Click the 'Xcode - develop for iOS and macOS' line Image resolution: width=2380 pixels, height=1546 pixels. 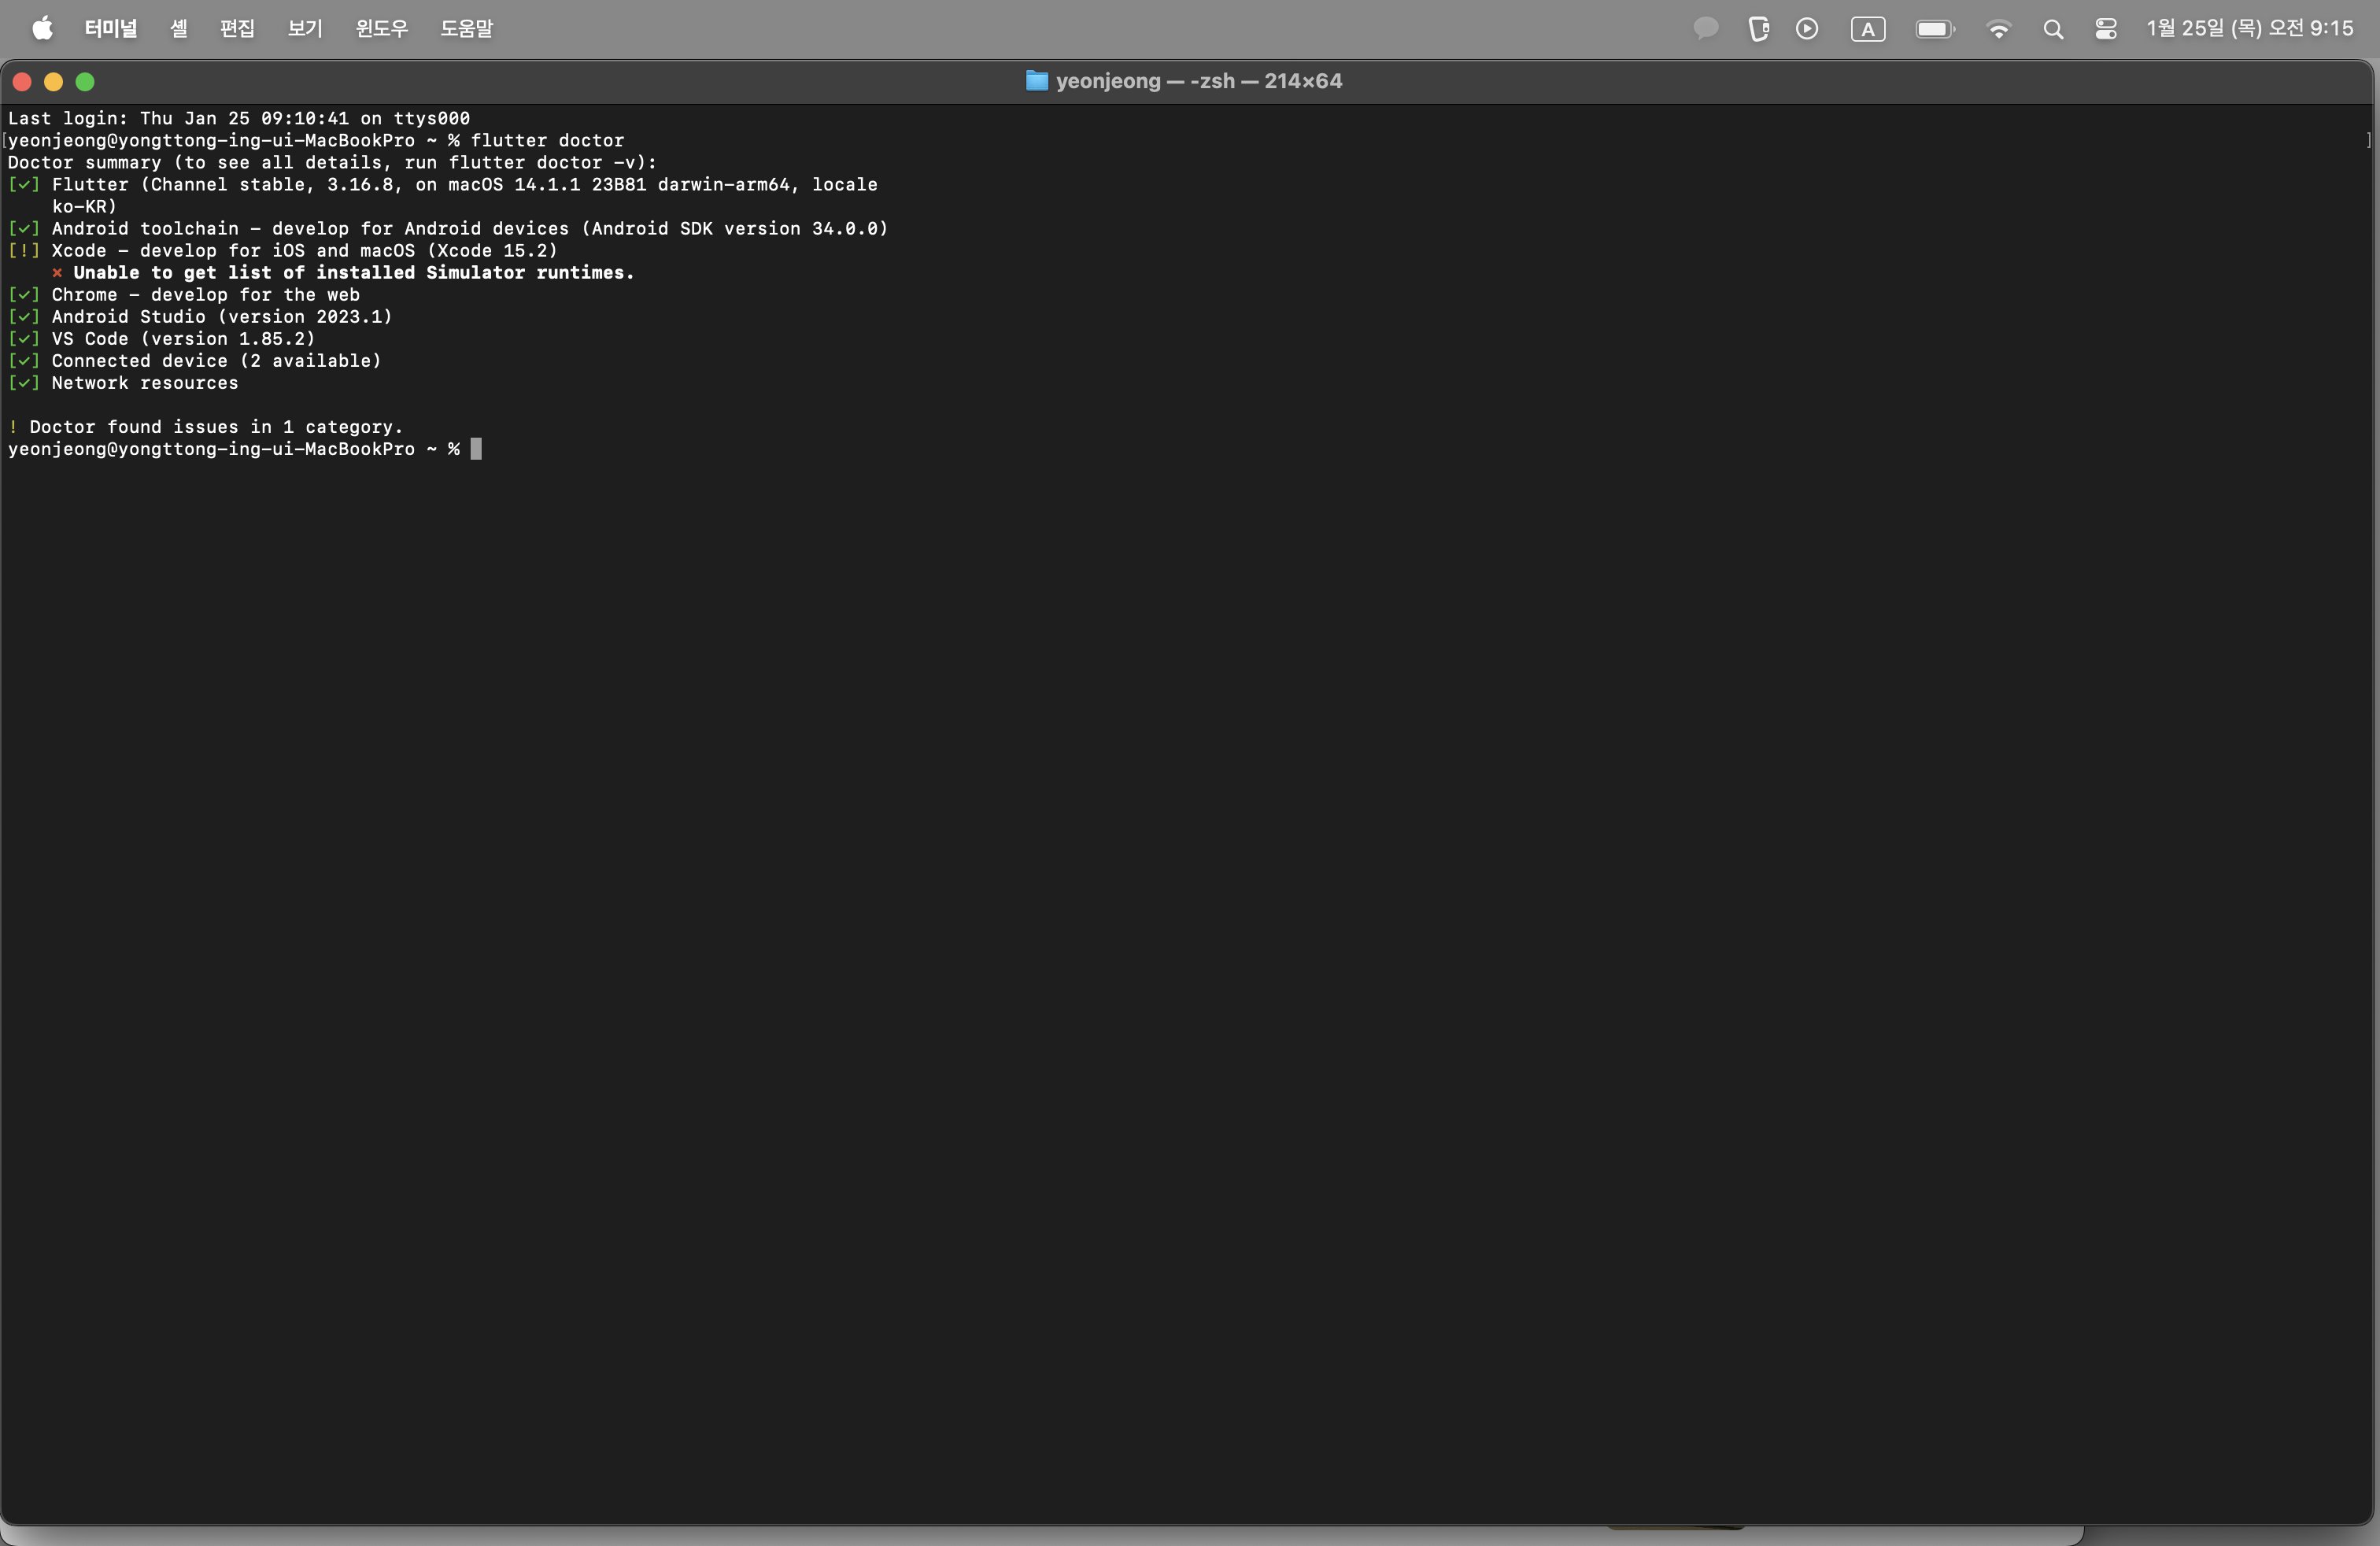tap(305, 250)
